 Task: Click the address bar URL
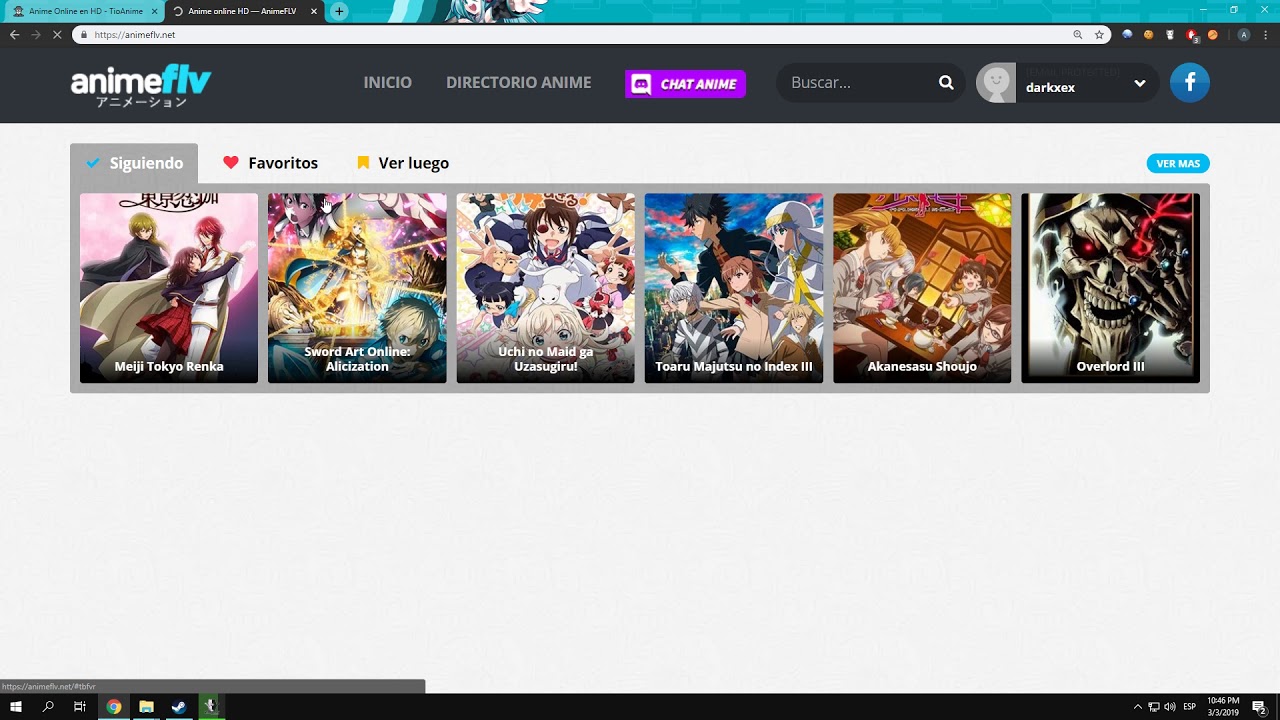pyautogui.click(x=135, y=34)
